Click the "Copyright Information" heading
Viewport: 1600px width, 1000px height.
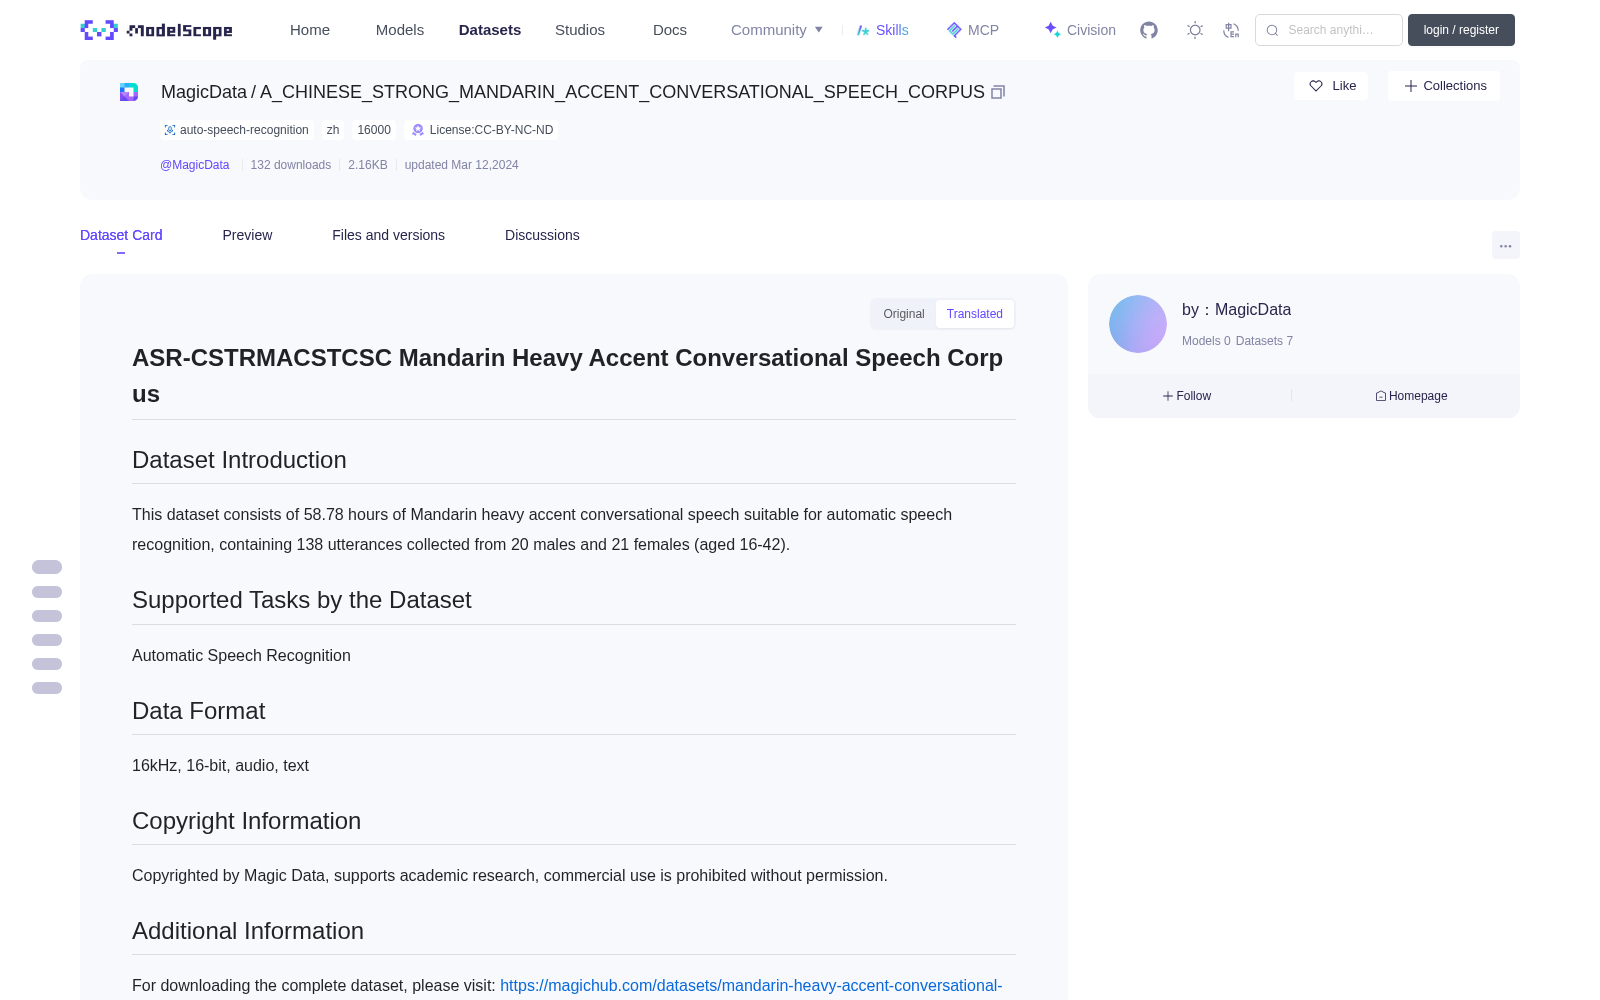pyautogui.click(x=247, y=821)
